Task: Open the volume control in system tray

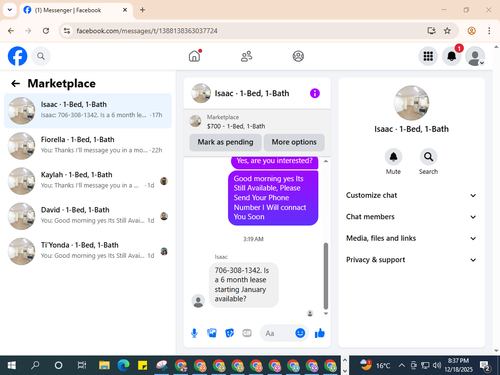Action: 436,366
